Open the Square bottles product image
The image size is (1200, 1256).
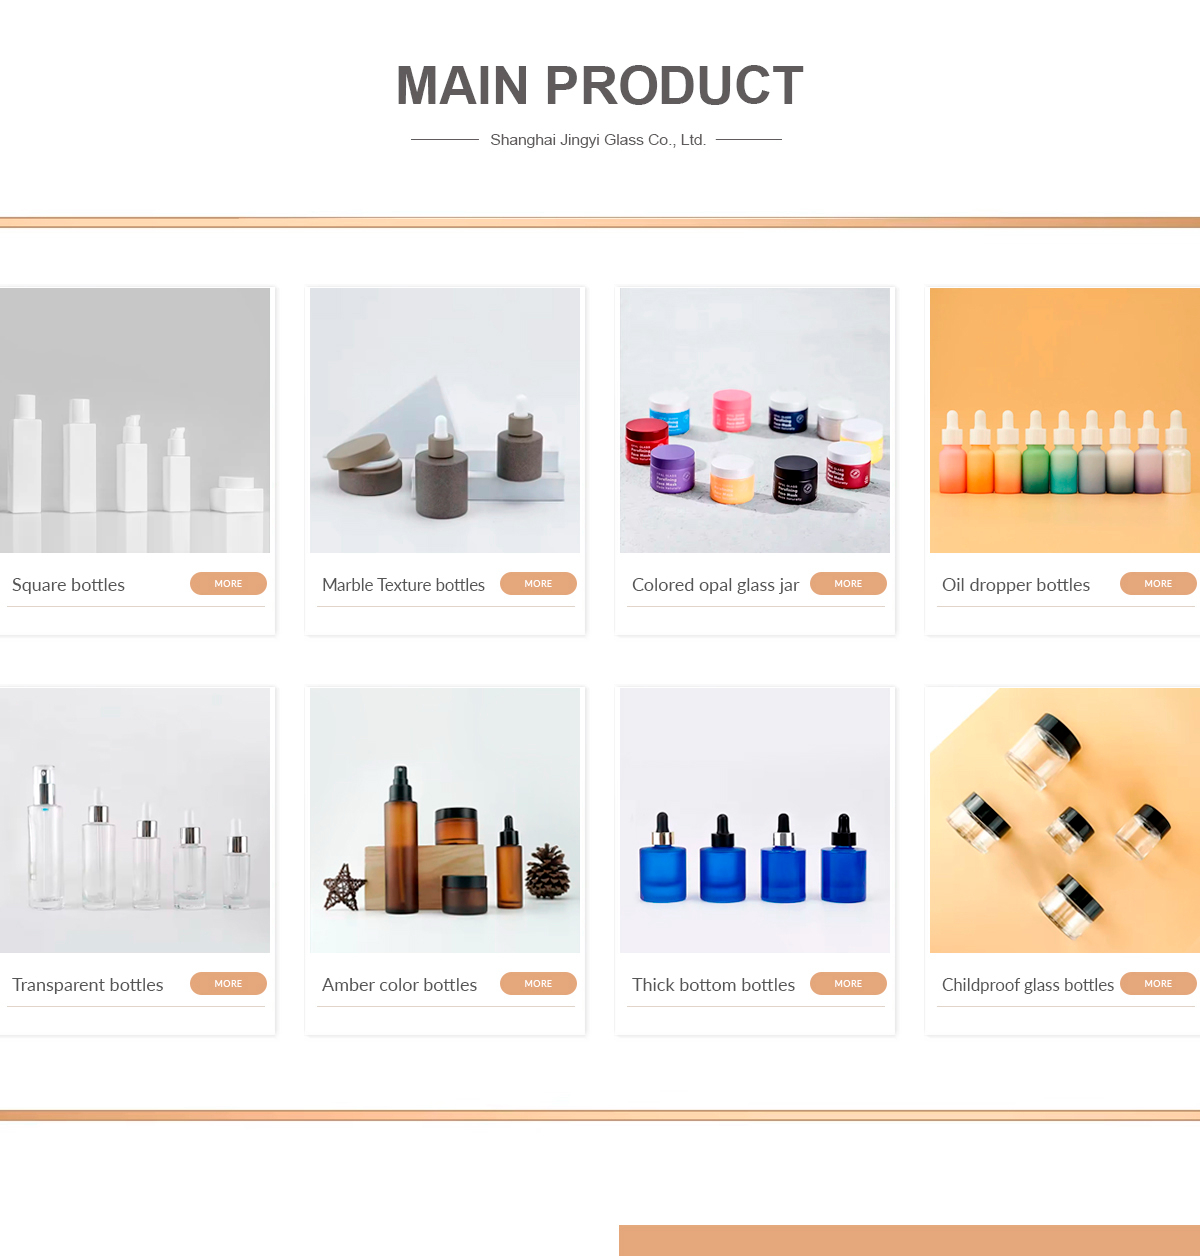[135, 420]
